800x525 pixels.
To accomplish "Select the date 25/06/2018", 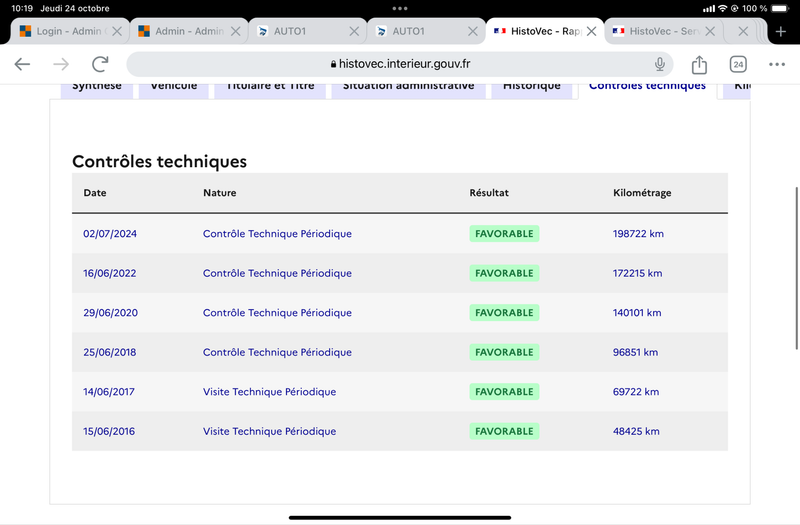I will click(x=110, y=353).
